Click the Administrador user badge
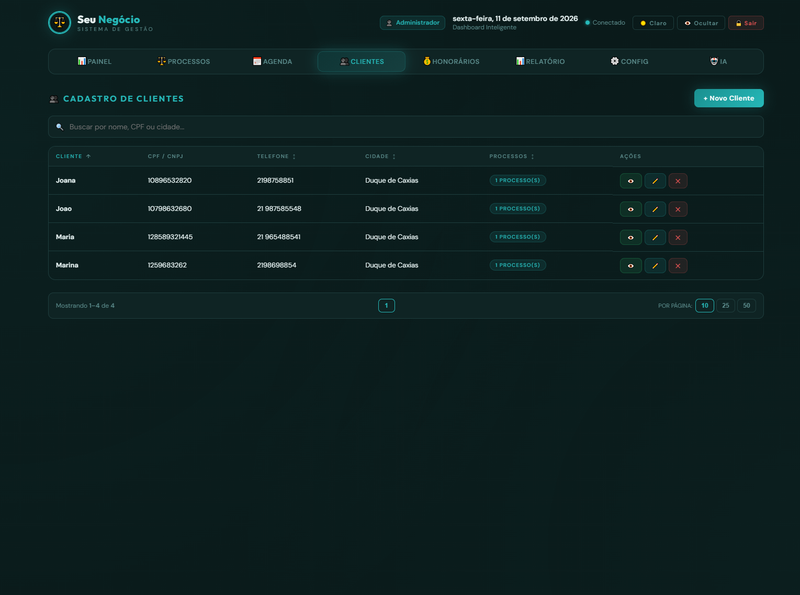800x595 pixels. pyautogui.click(x=412, y=23)
